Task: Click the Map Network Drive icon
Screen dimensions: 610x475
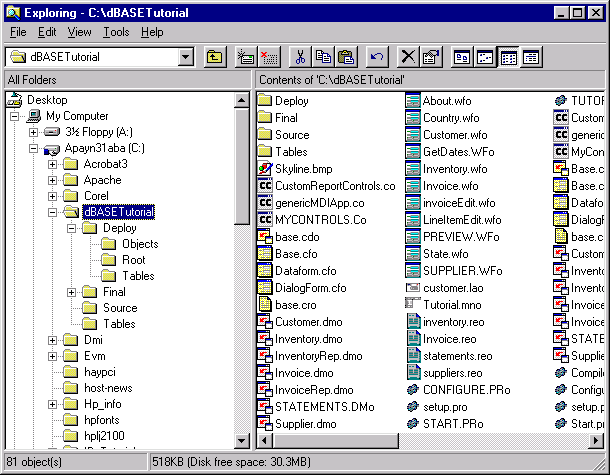Action: 246,57
